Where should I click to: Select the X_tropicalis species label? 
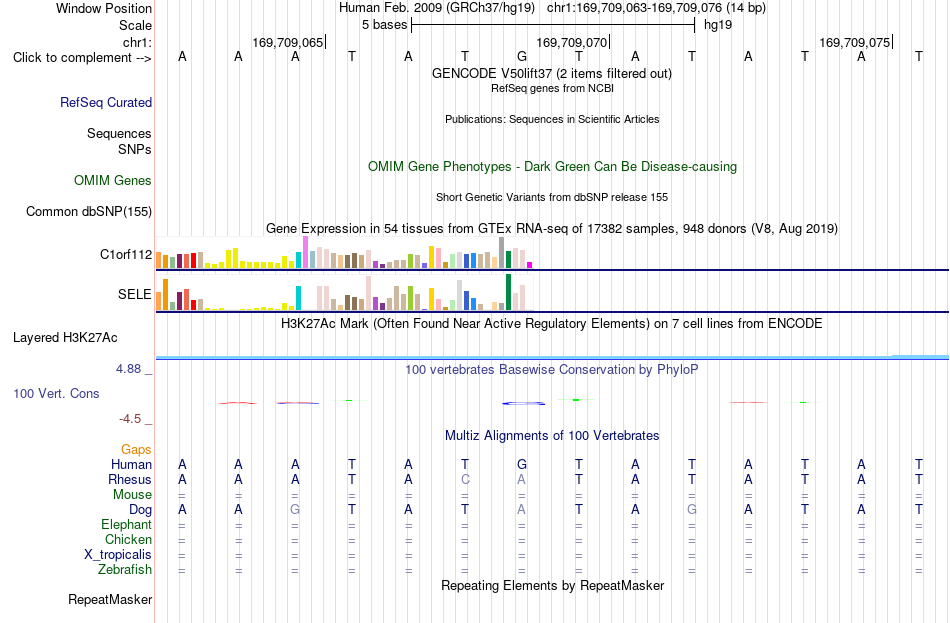pyautogui.click(x=118, y=555)
